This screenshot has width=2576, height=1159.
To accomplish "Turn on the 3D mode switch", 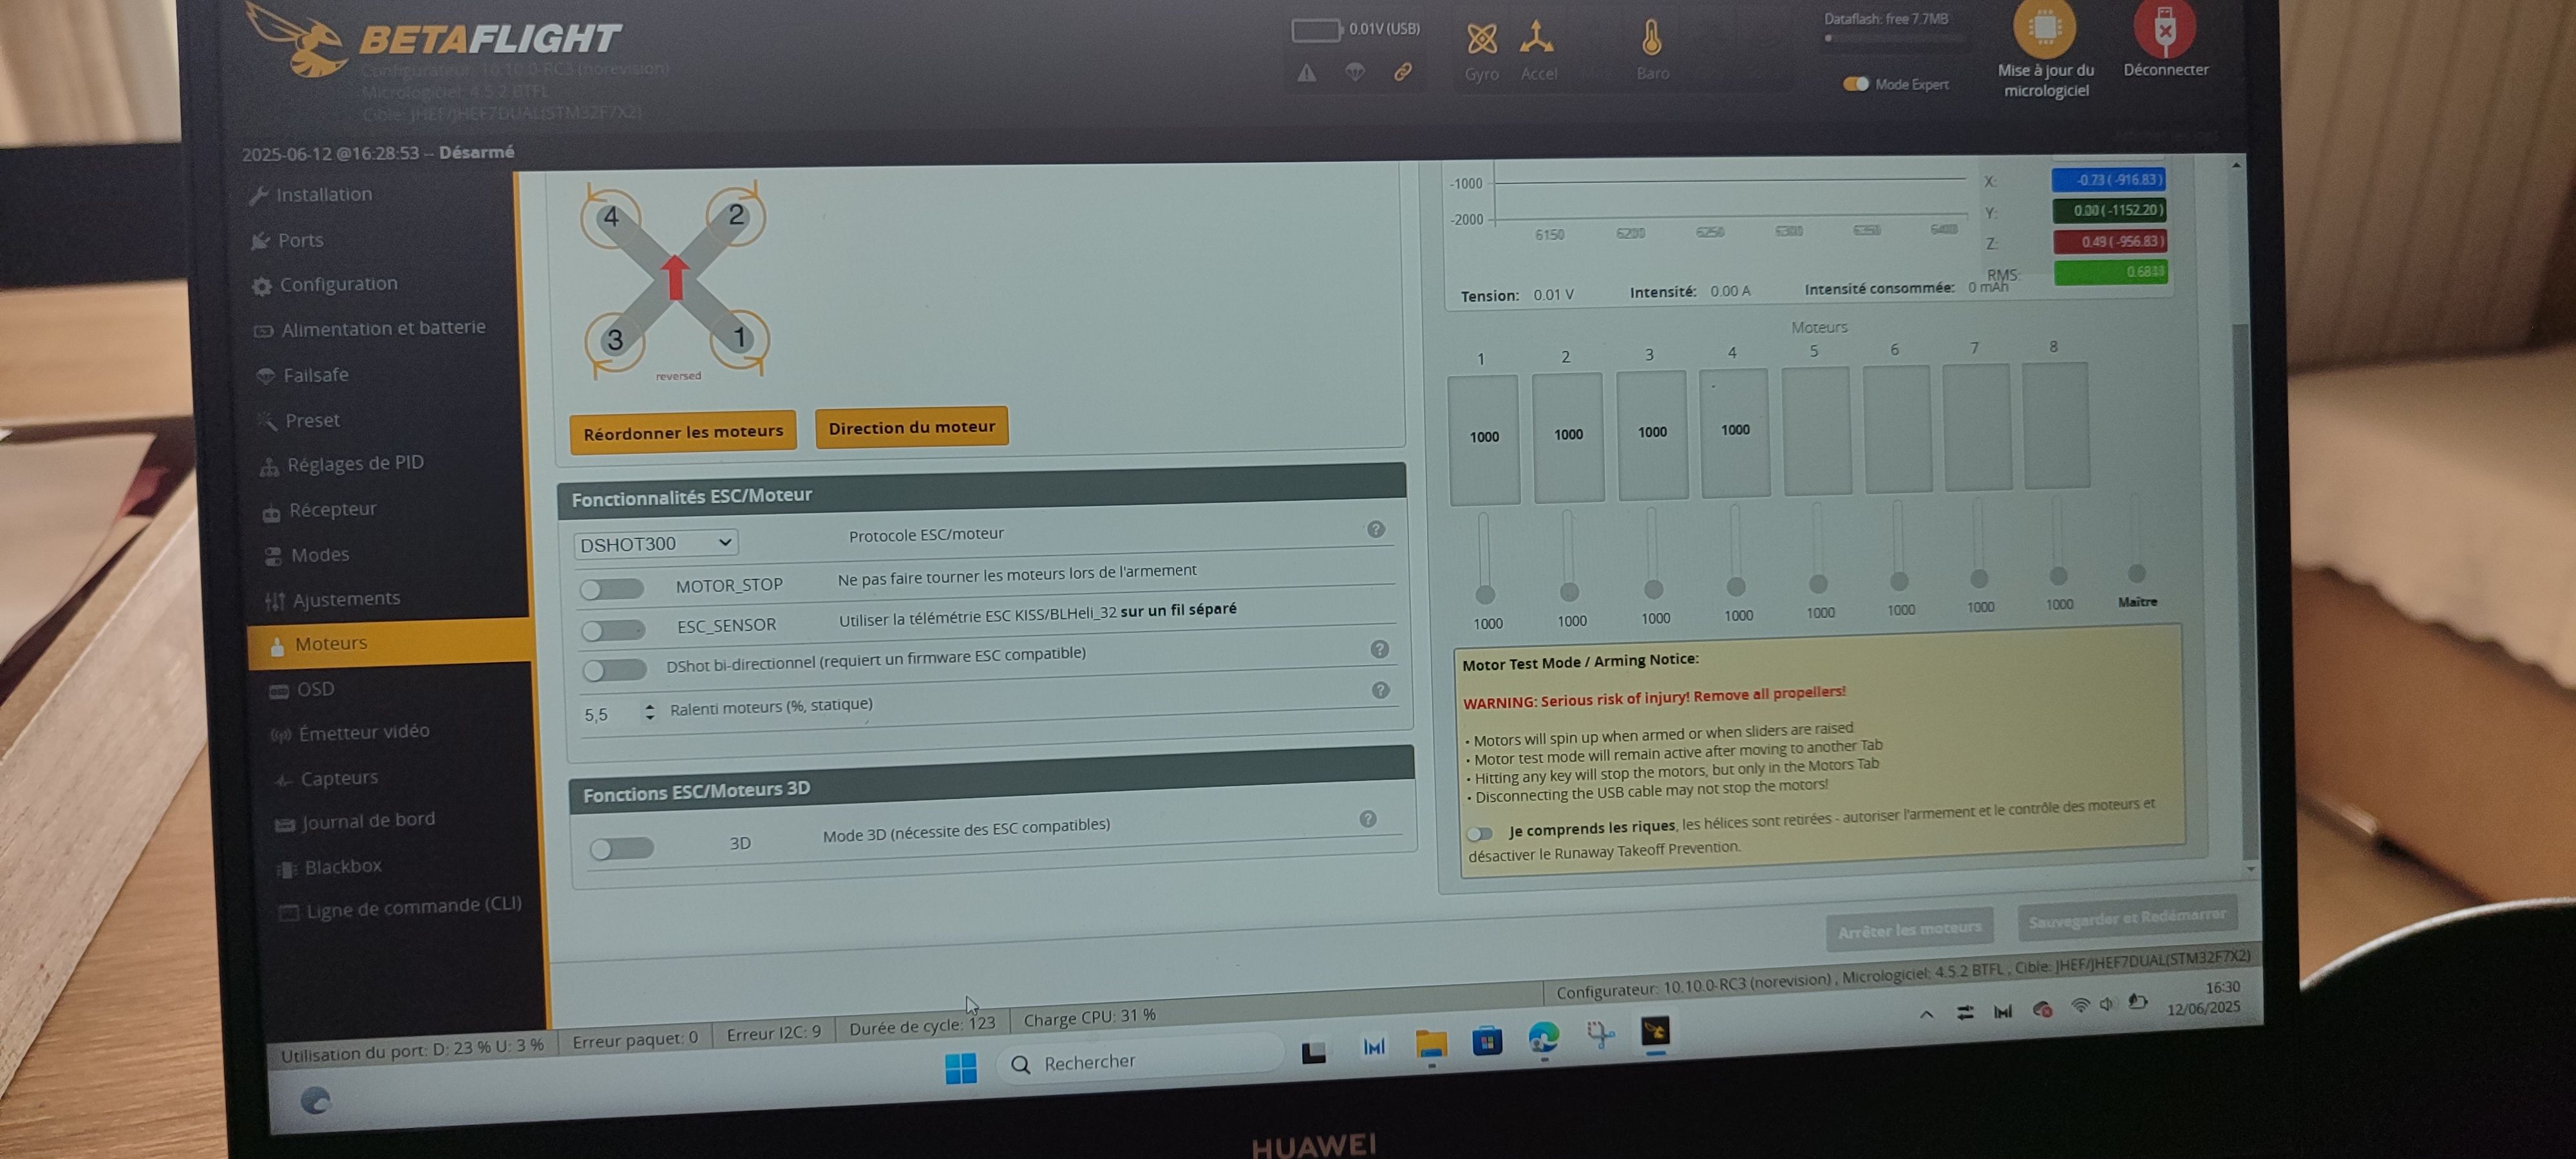I will 621,849.
